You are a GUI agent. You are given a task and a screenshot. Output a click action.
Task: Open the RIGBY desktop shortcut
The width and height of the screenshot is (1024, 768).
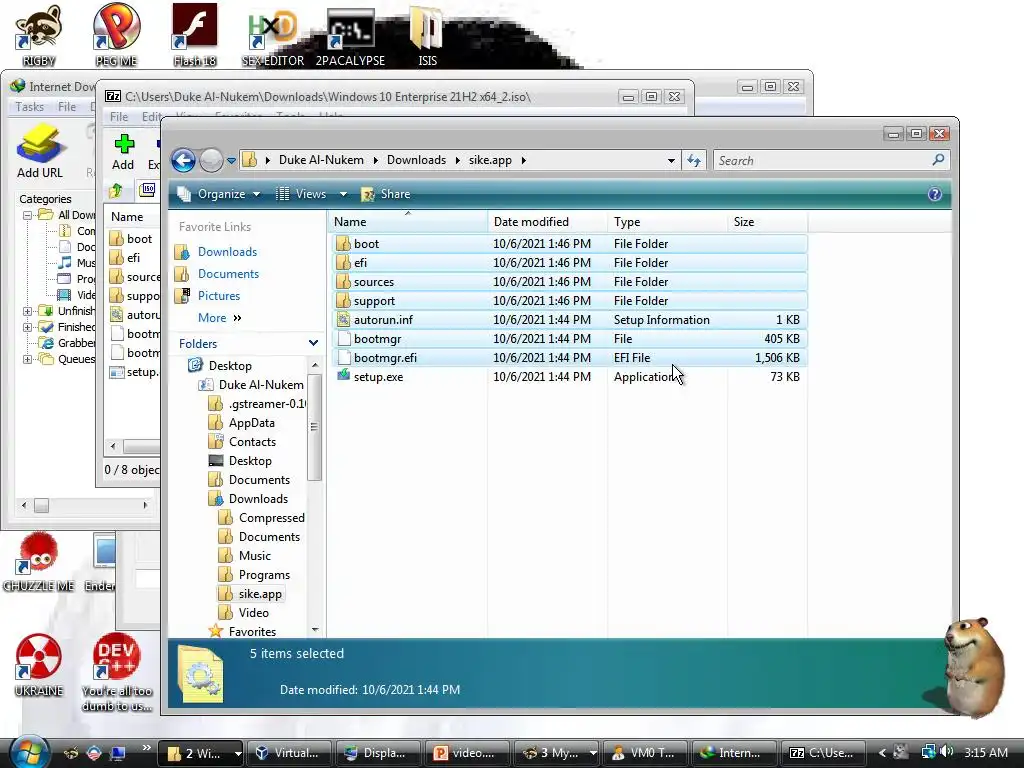pyautogui.click(x=39, y=33)
